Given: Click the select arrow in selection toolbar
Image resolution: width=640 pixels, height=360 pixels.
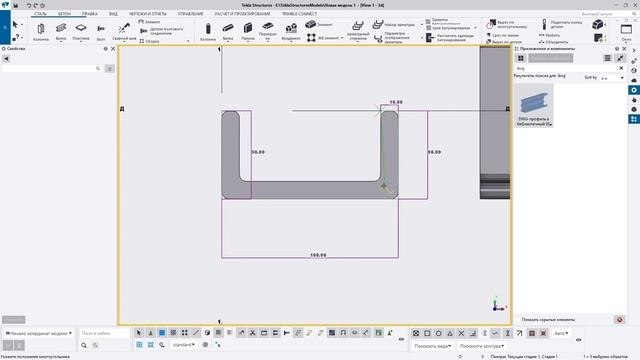Looking at the screenshot, I should pyautogui.click(x=139, y=333).
